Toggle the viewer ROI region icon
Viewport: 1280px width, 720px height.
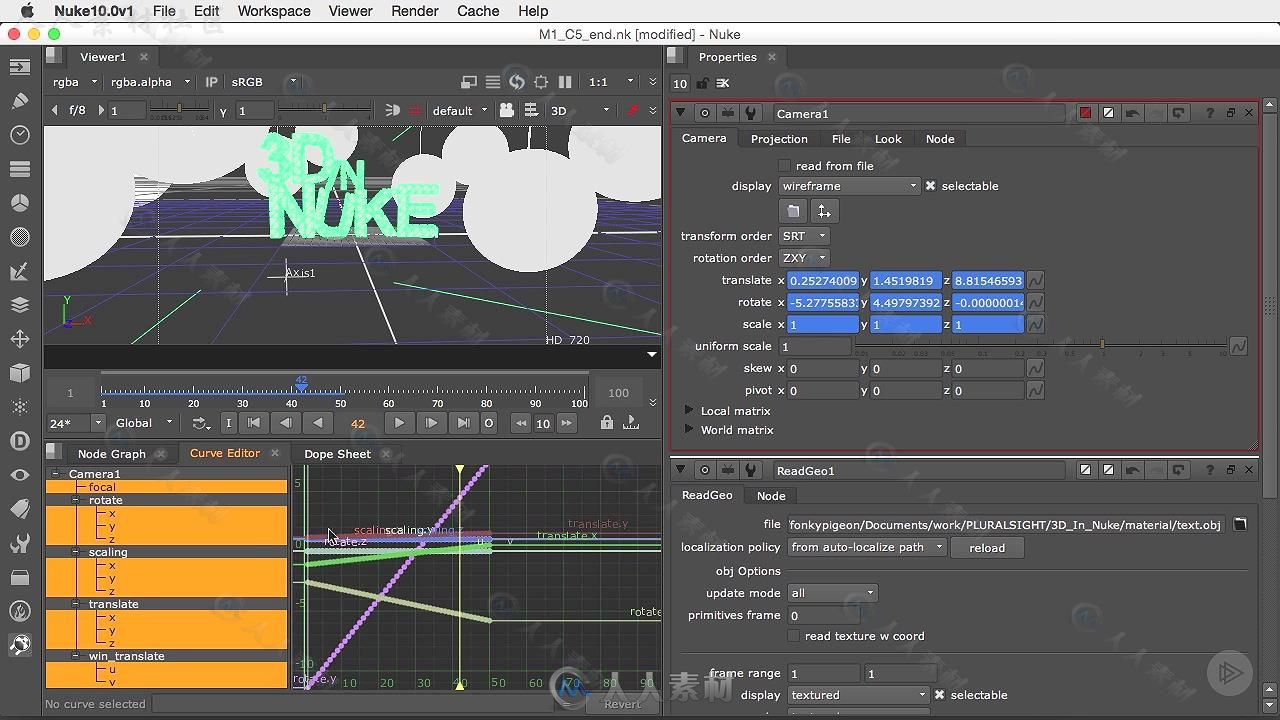click(x=541, y=82)
